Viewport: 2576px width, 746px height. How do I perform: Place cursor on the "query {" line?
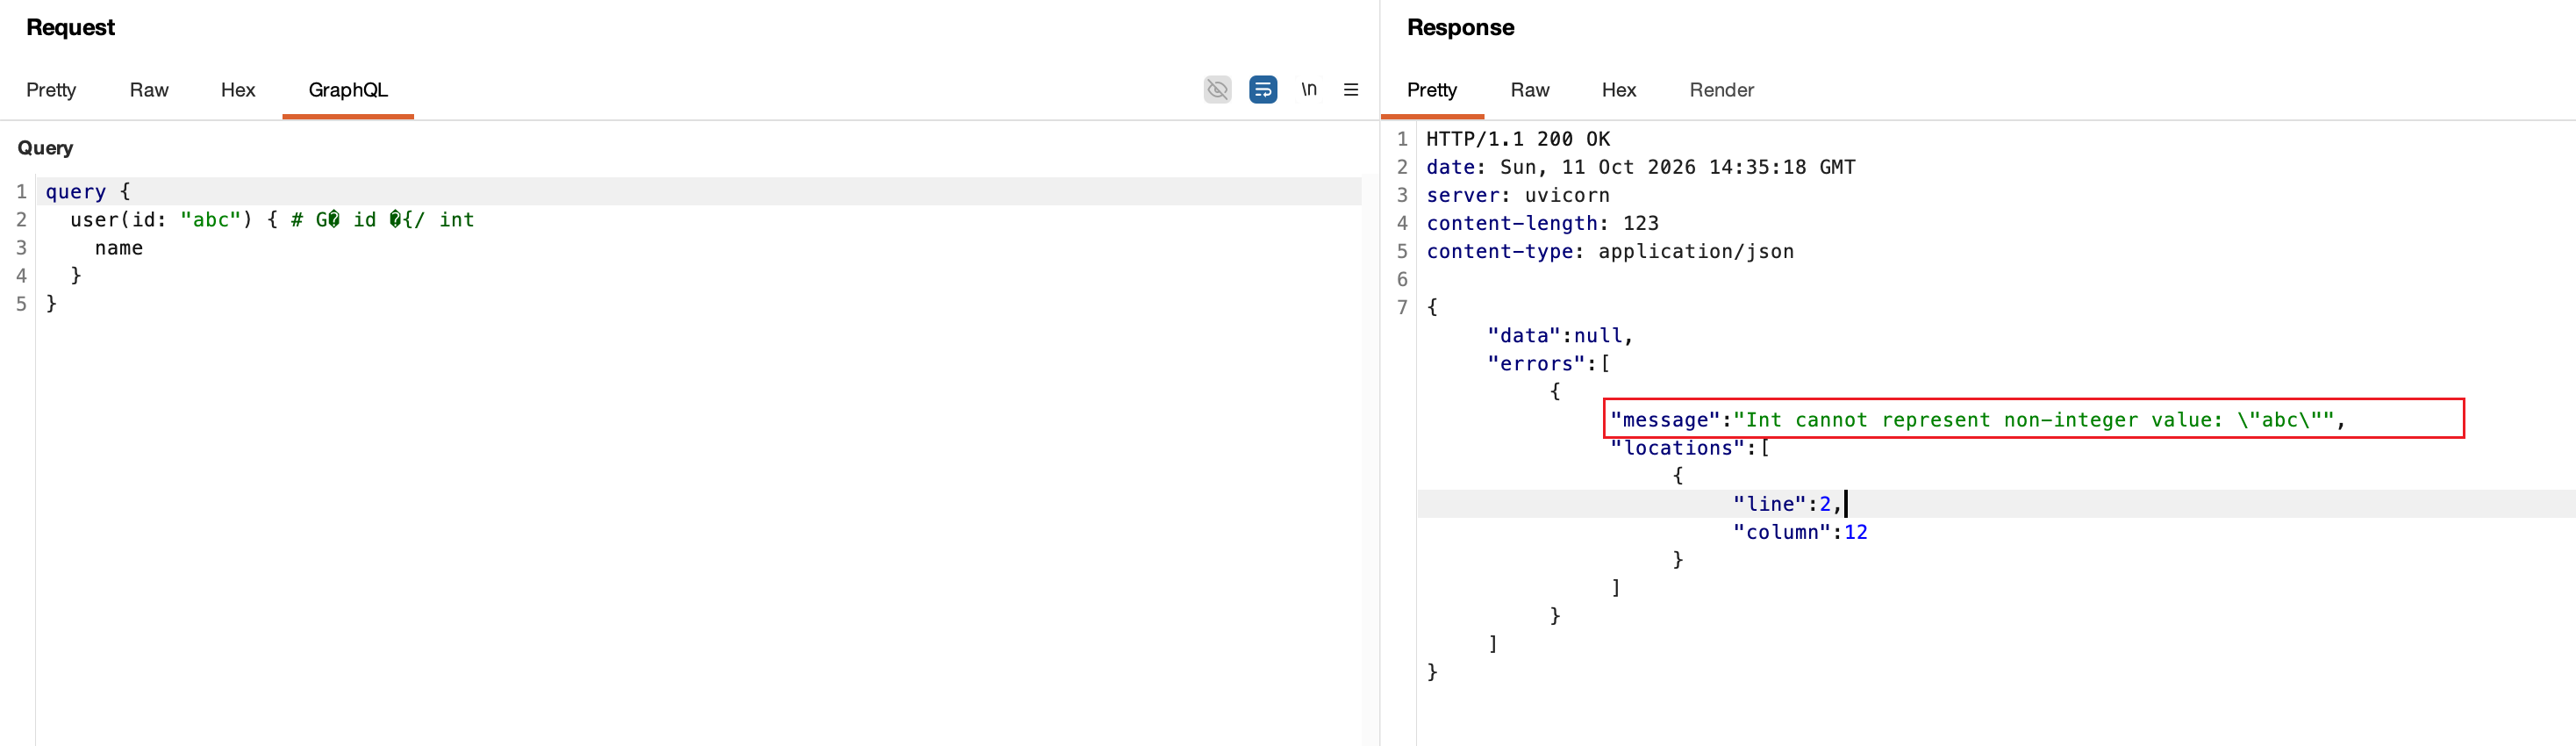tap(88, 191)
